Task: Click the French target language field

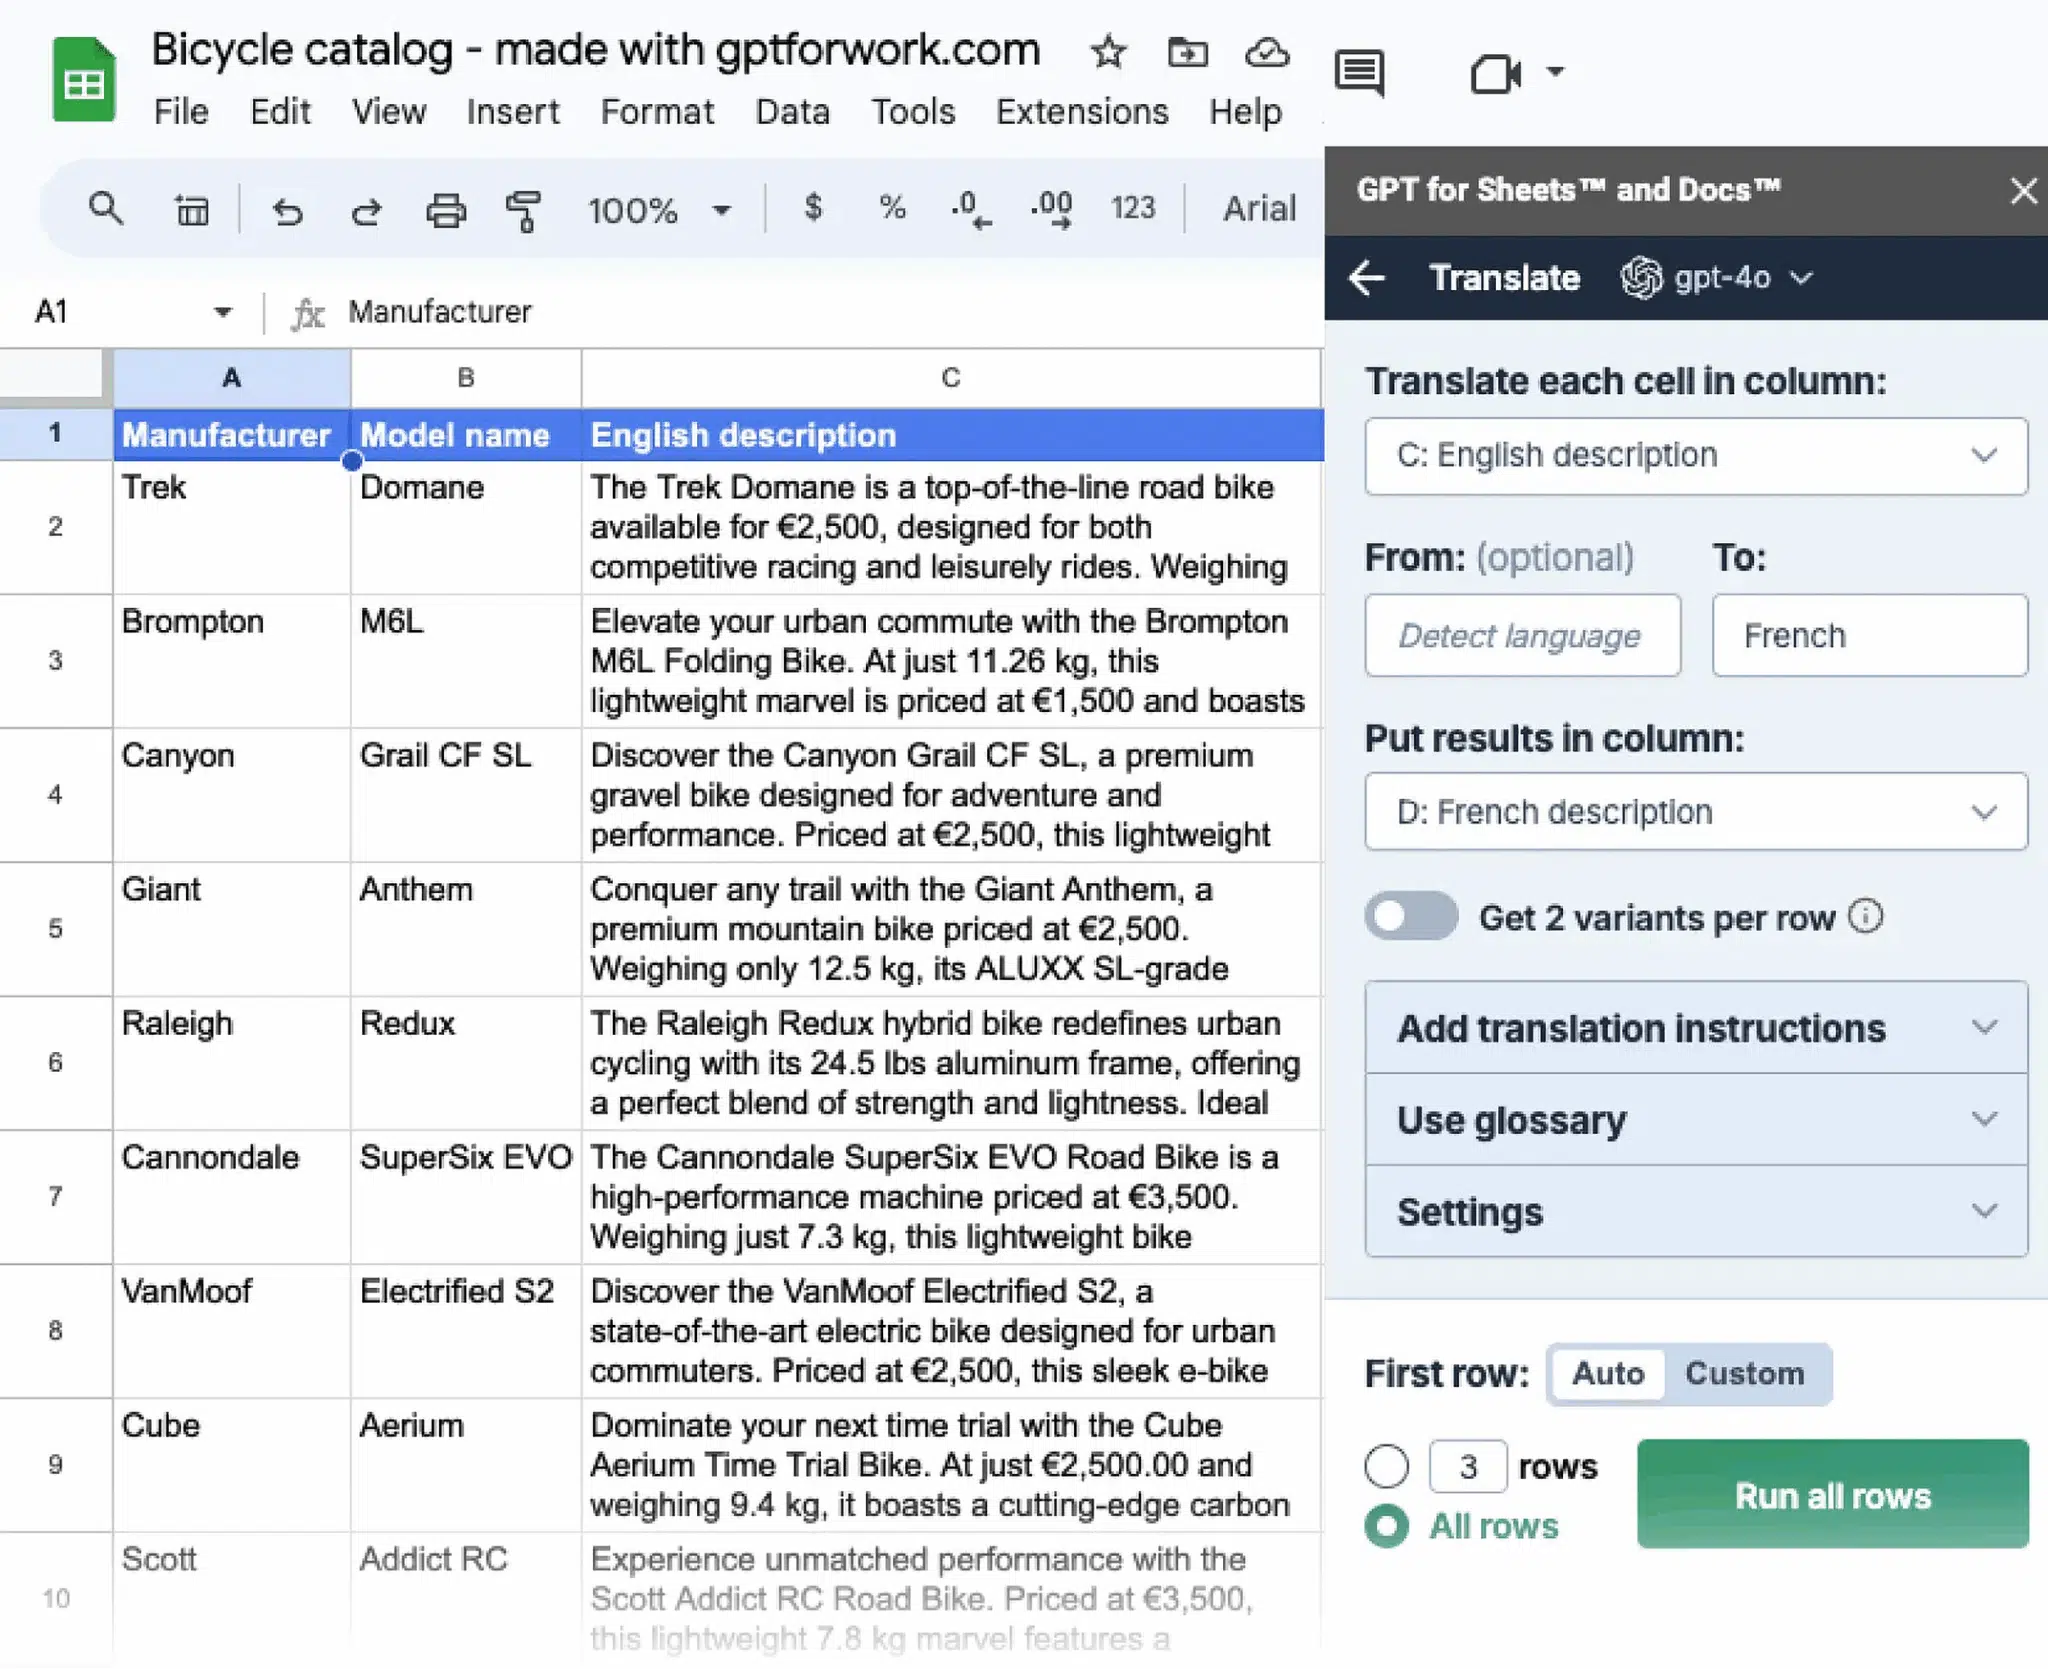Action: [1869, 636]
